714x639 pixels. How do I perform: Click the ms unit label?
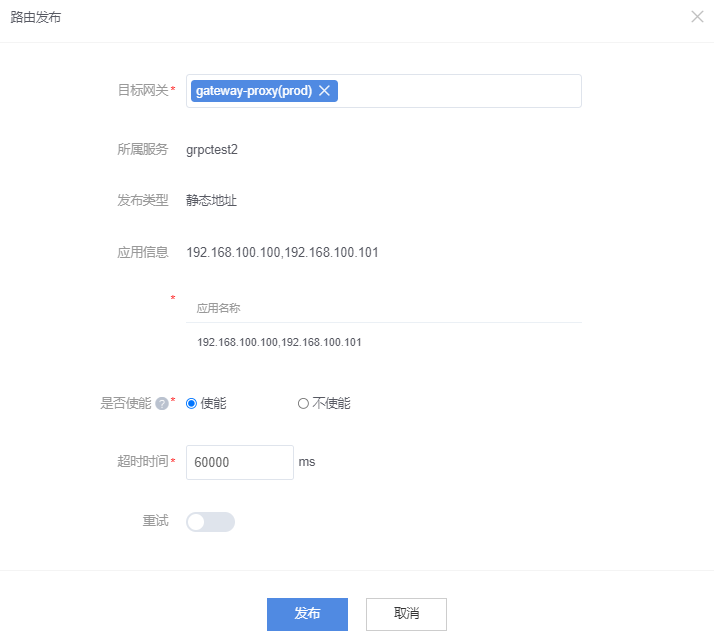tap(307, 462)
